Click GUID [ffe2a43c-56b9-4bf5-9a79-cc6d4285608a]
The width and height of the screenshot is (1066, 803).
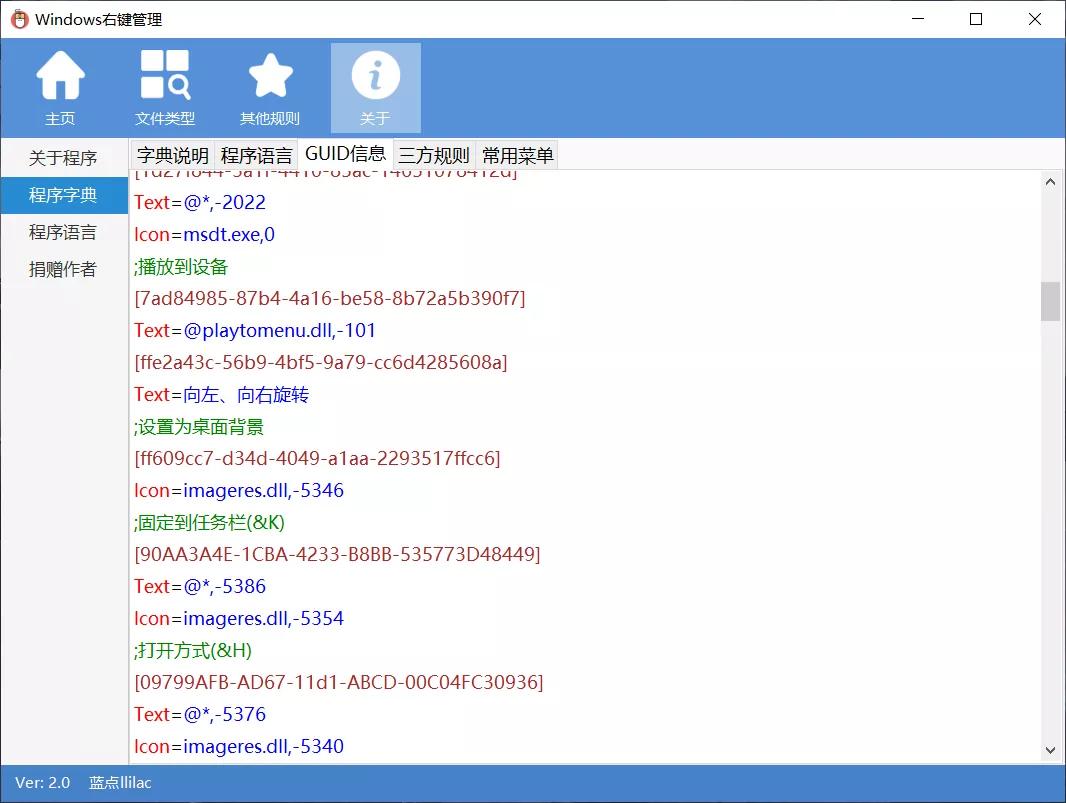[x=321, y=362]
